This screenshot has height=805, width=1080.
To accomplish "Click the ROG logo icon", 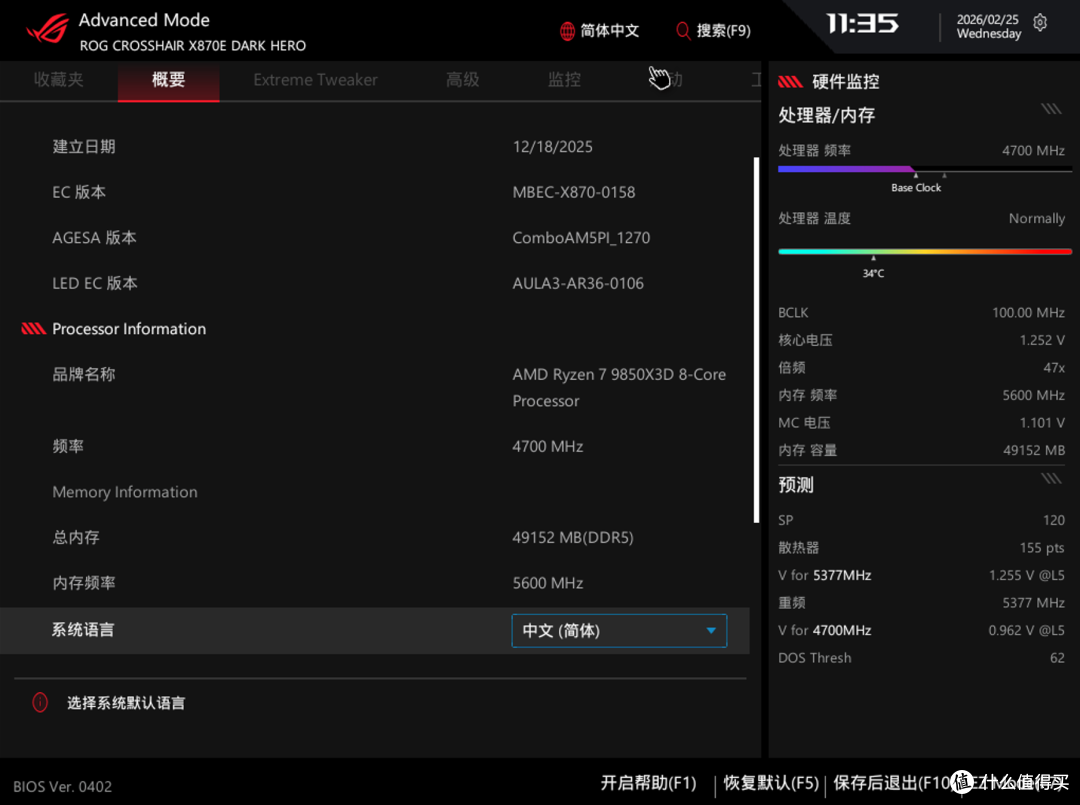I will click(x=48, y=30).
